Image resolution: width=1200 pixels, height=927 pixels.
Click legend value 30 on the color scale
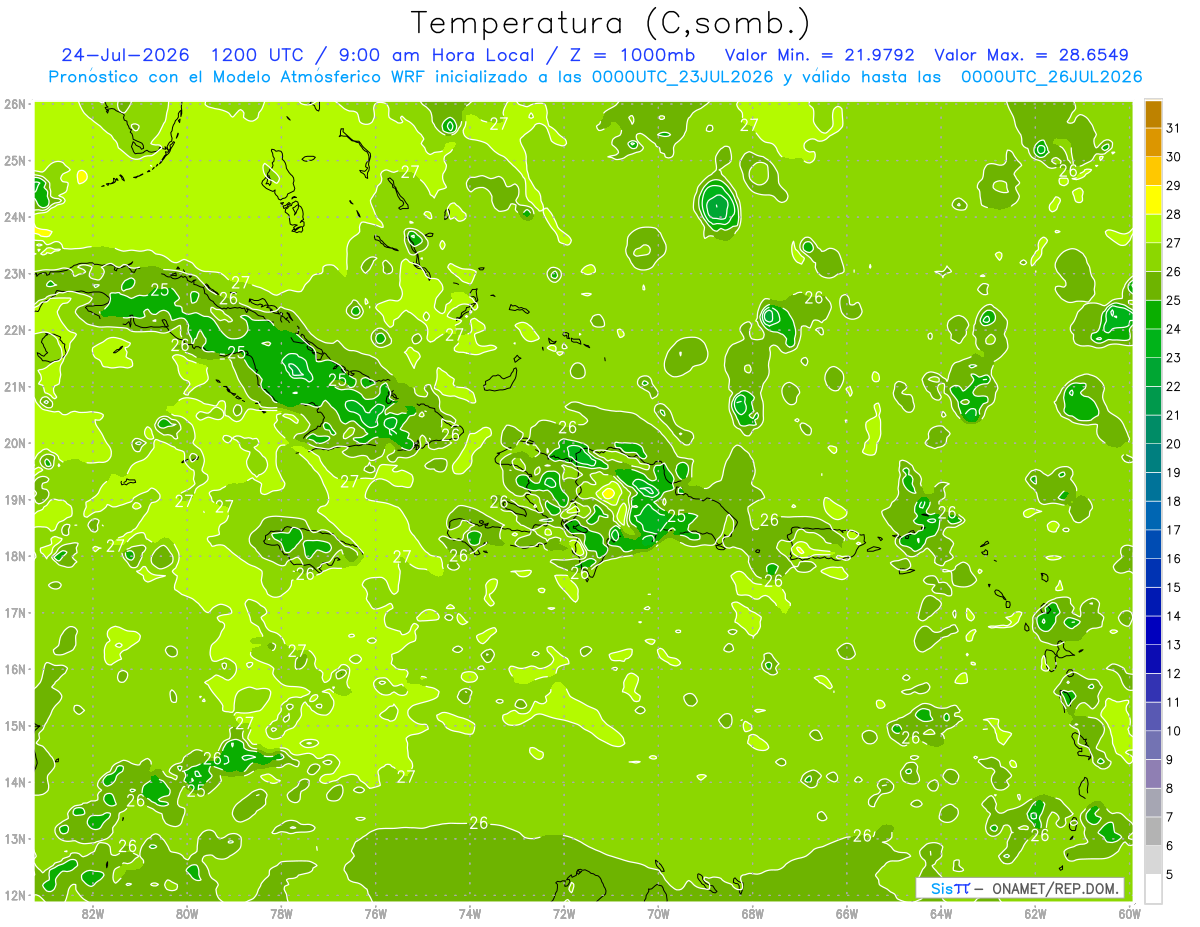[1173, 157]
